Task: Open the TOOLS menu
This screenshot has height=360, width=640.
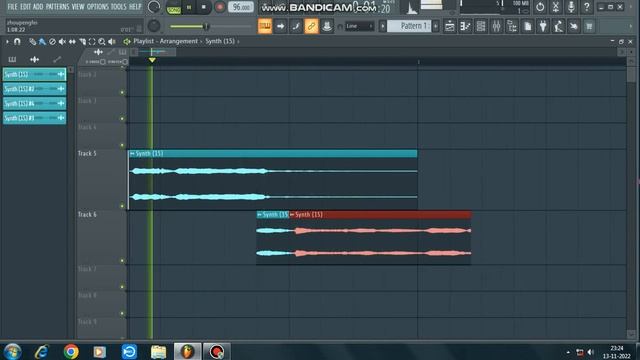Action: pyautogui.click(x=119, y=7)
